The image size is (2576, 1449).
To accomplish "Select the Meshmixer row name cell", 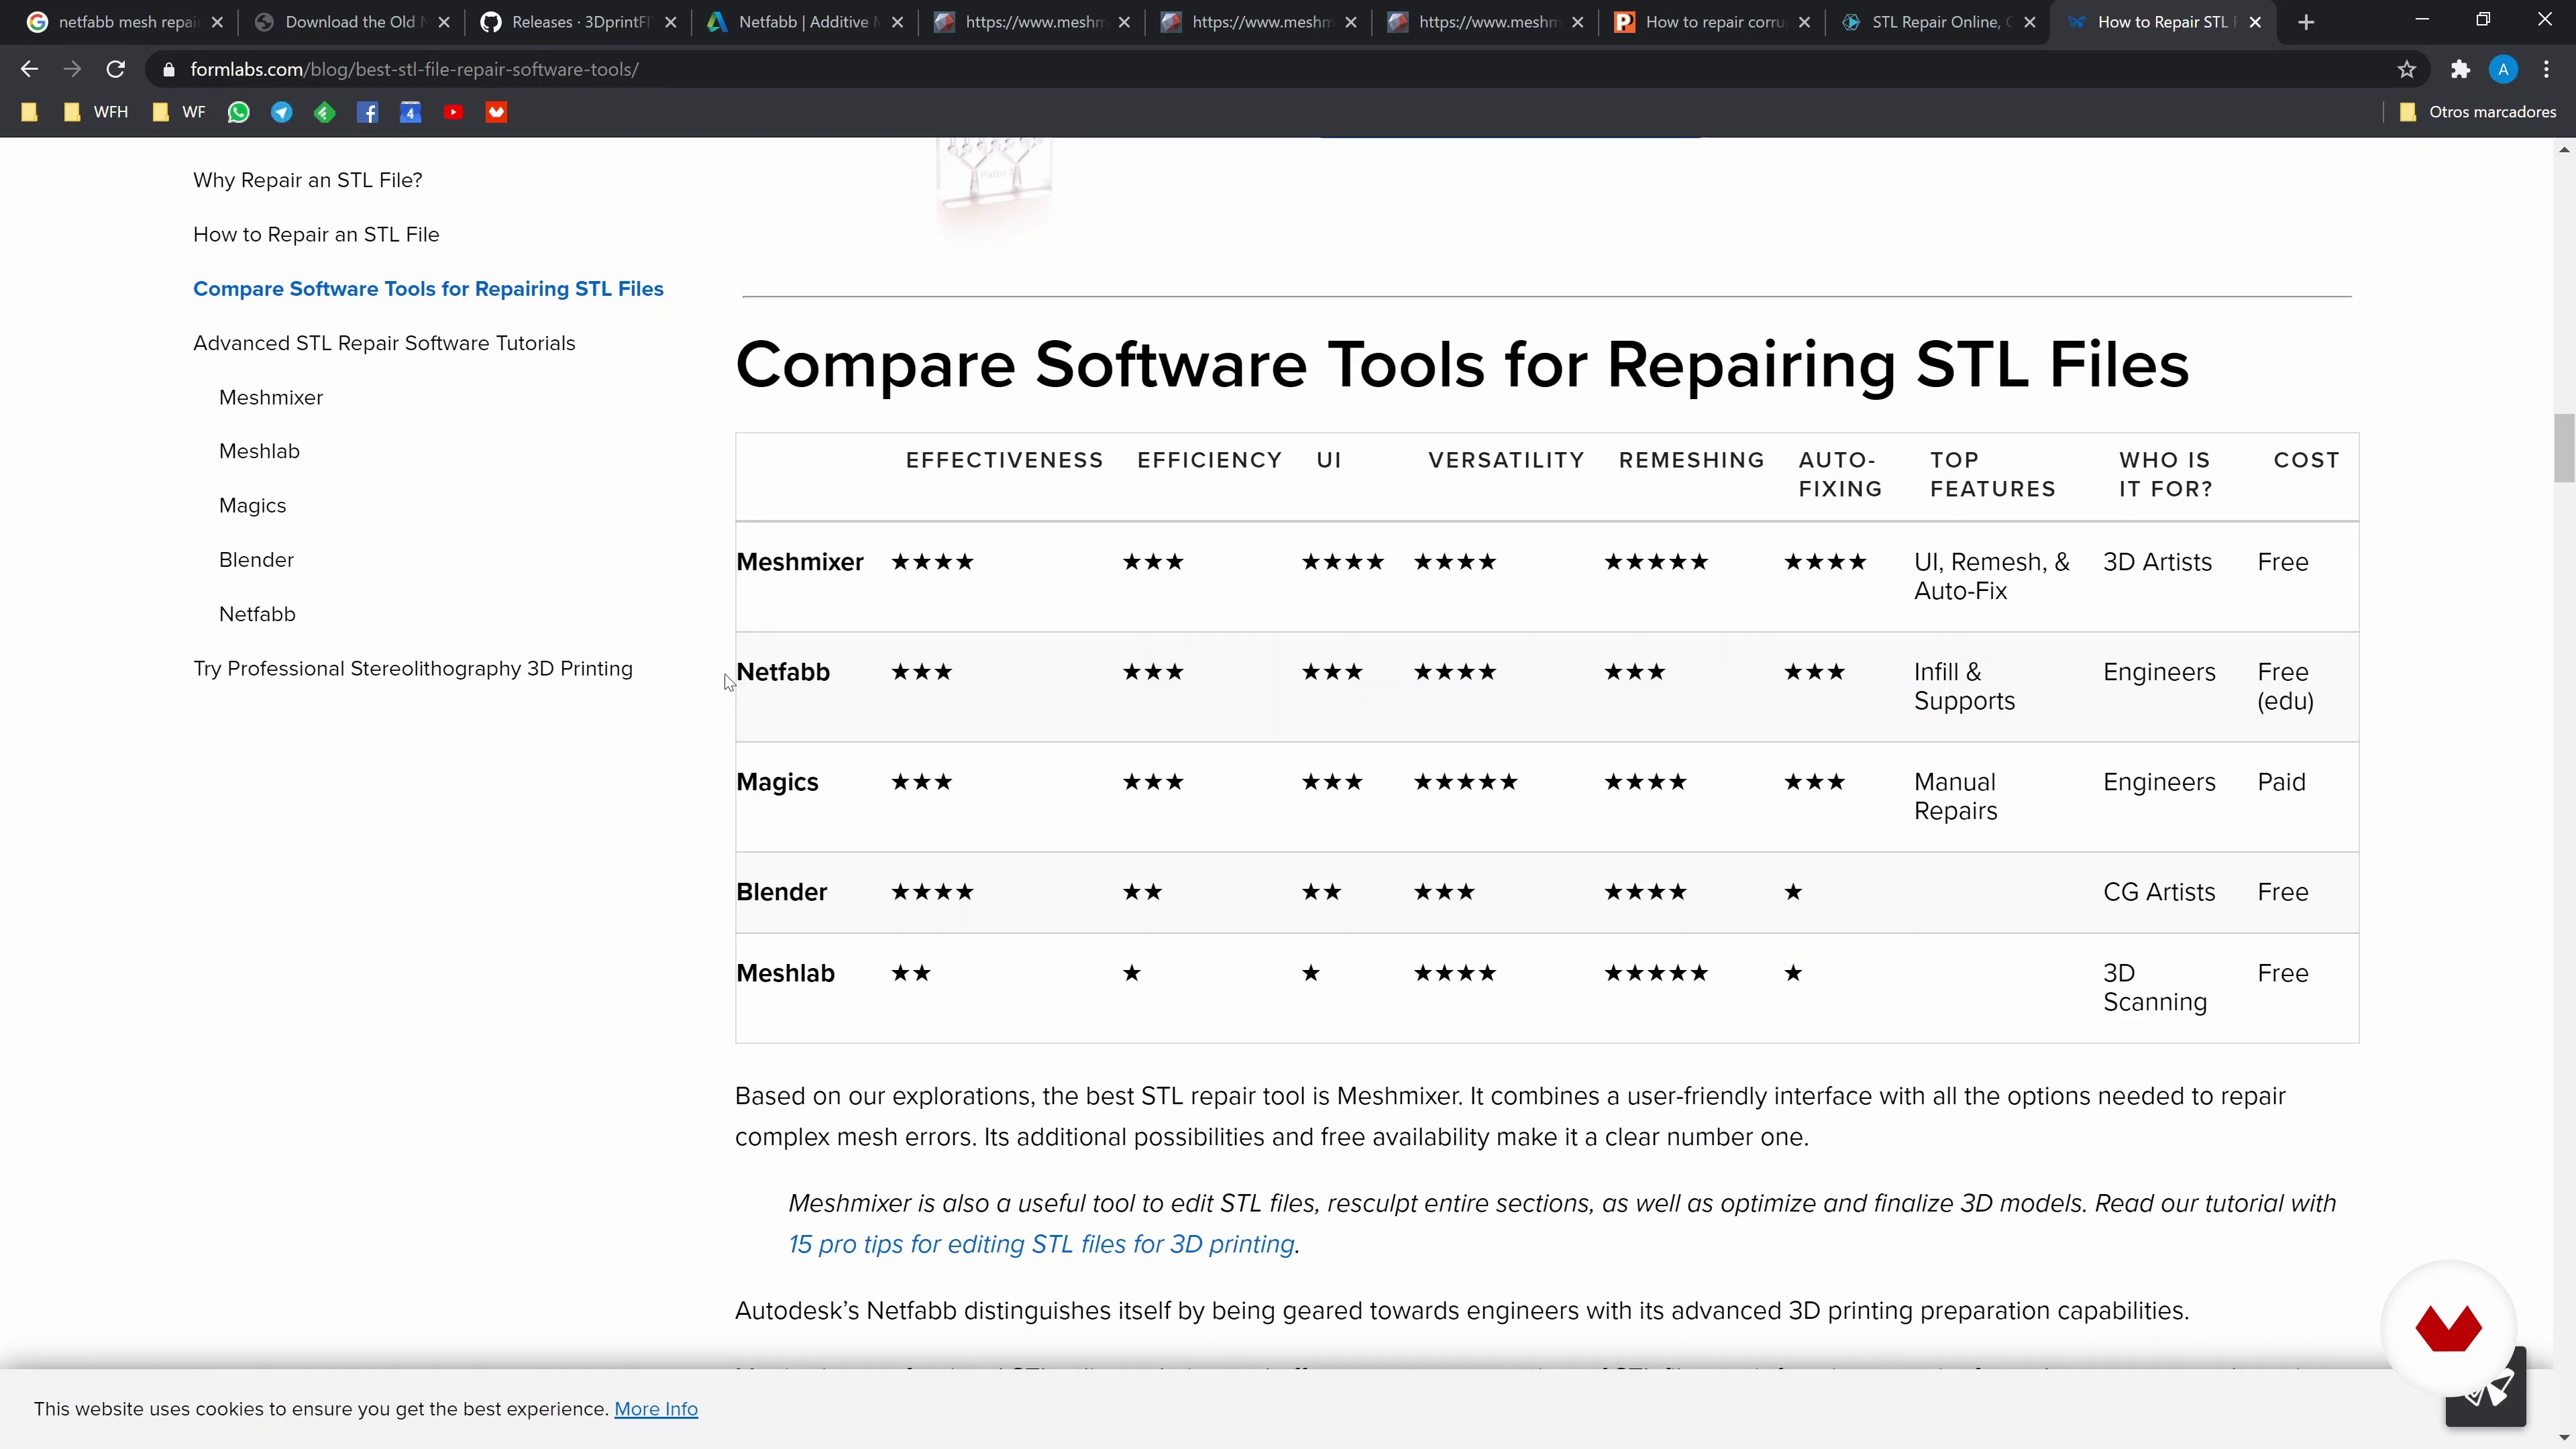I will tap(800, 562).
